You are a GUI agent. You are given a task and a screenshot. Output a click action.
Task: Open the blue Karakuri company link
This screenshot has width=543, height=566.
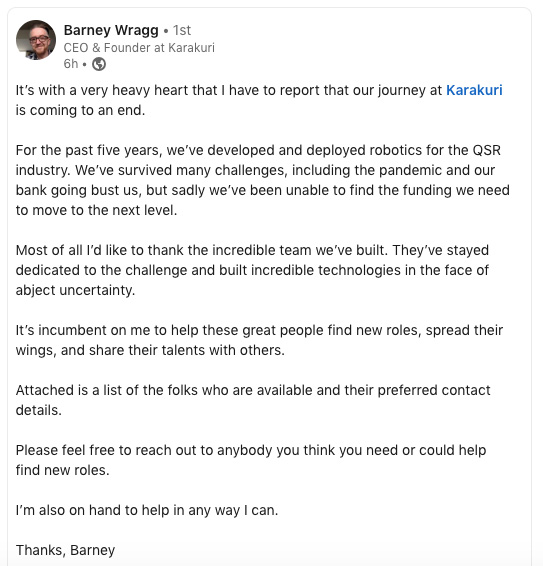pyautogui.click(x=474, y=90)
